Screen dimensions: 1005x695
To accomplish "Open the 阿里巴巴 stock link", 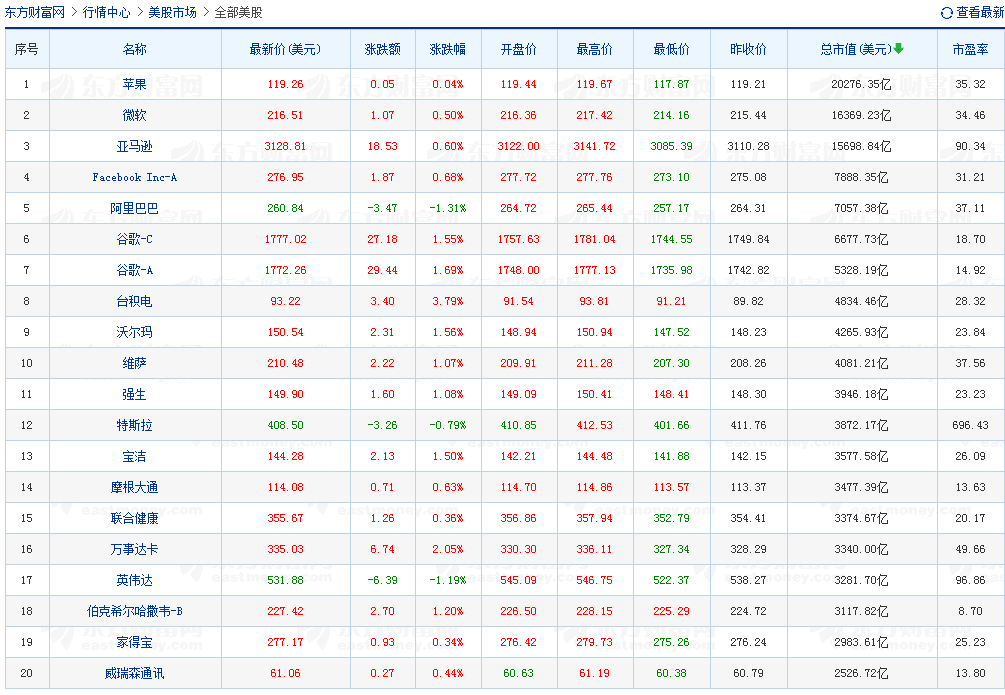I will [x=135, y=208].
